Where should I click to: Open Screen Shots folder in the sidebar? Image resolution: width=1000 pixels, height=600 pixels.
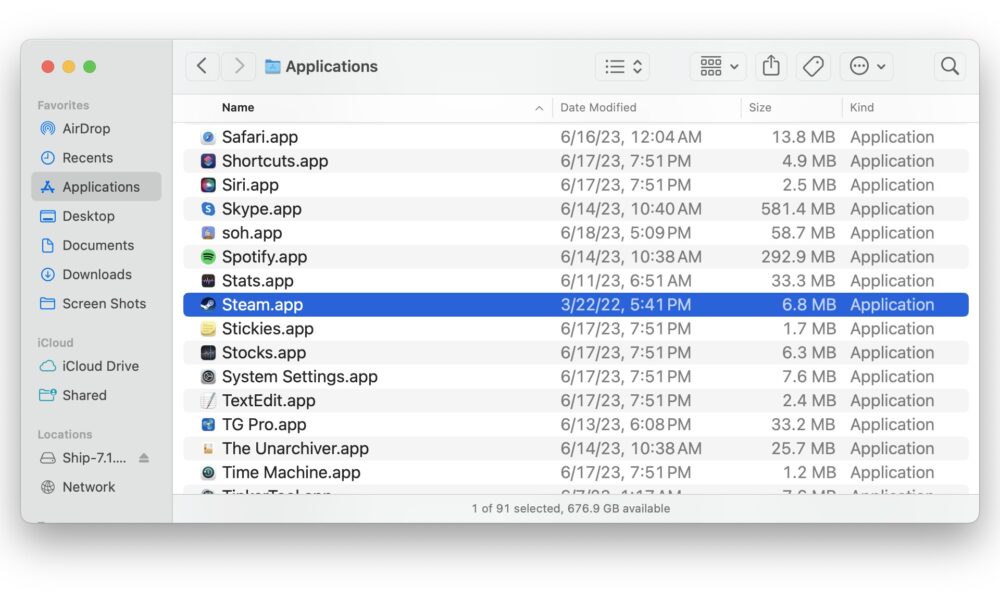click(96, 304)
